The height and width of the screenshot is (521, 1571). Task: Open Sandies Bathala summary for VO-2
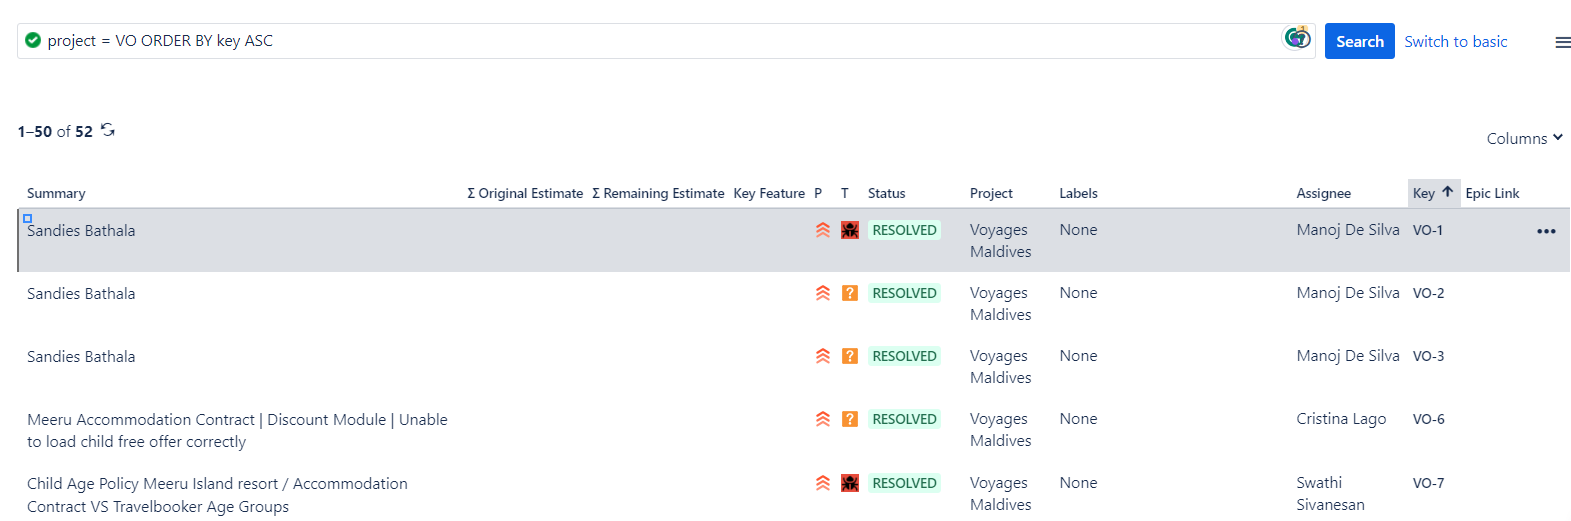coord(81,293)
